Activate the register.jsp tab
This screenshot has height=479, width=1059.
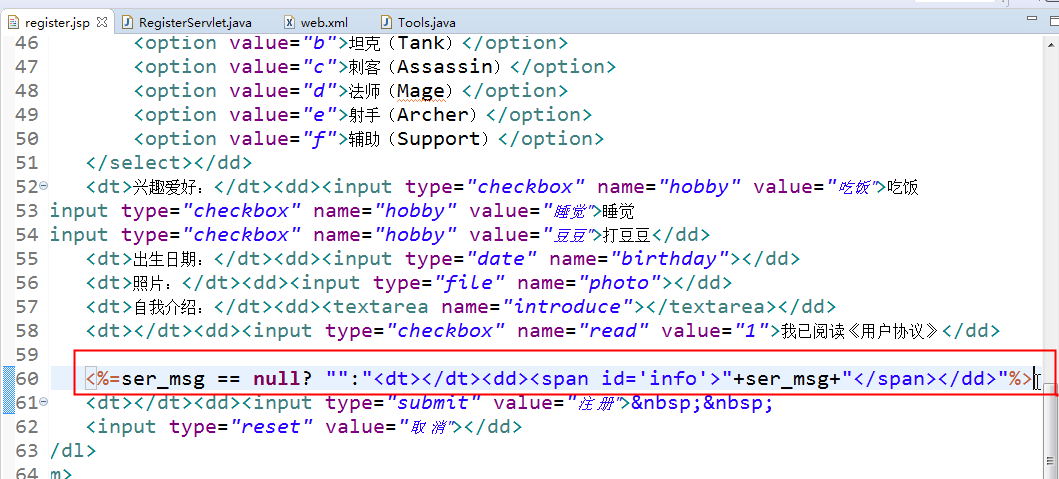57,22
